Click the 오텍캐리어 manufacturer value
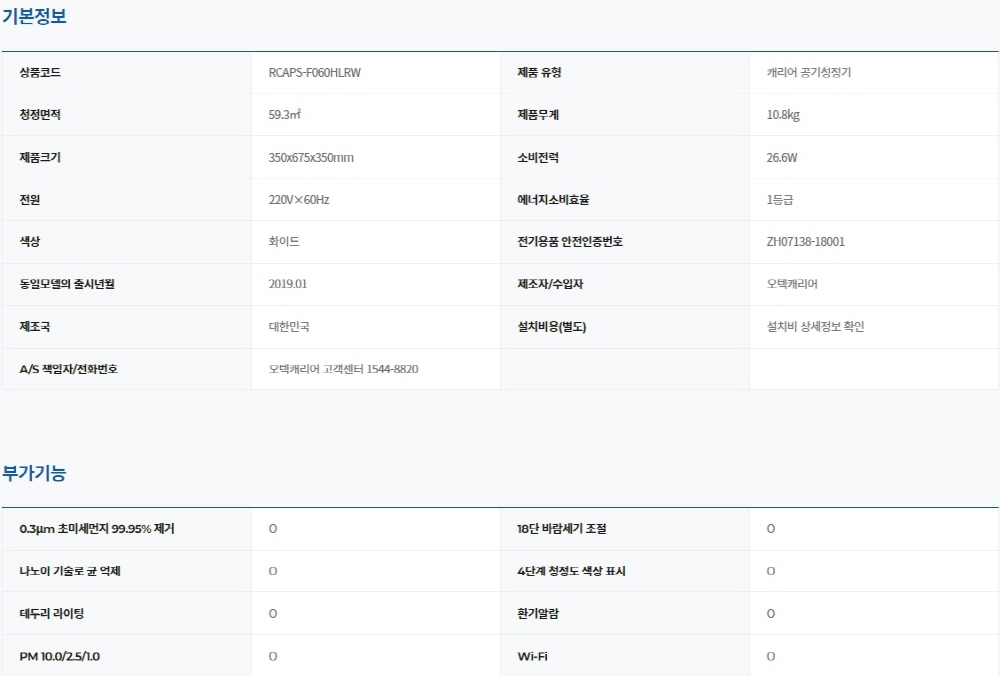 792,284
